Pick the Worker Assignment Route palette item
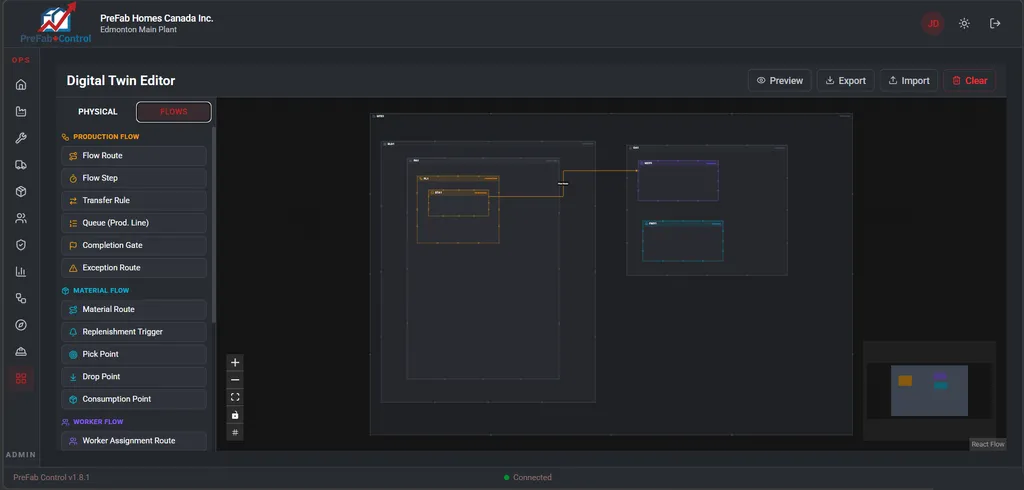The width and height of the screenshot is (1024, 490). tap(134, 441)
